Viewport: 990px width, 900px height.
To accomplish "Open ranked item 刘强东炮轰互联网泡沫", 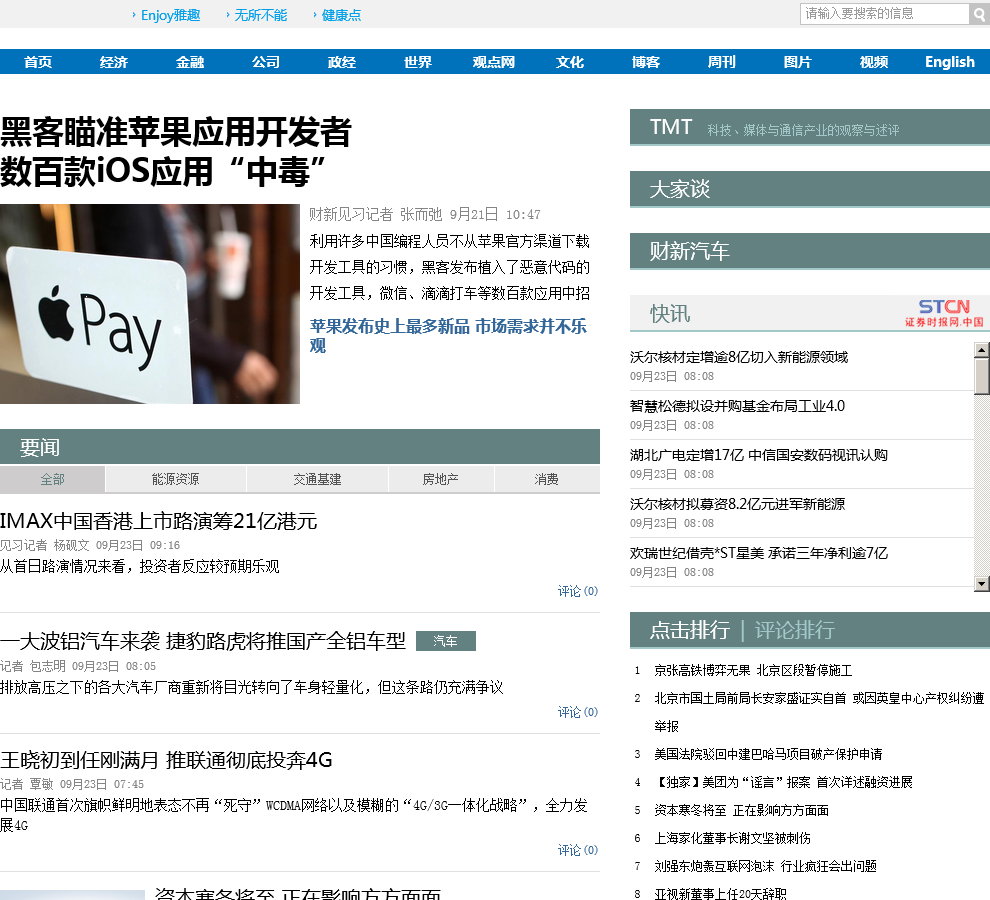I will coord(765,866).
